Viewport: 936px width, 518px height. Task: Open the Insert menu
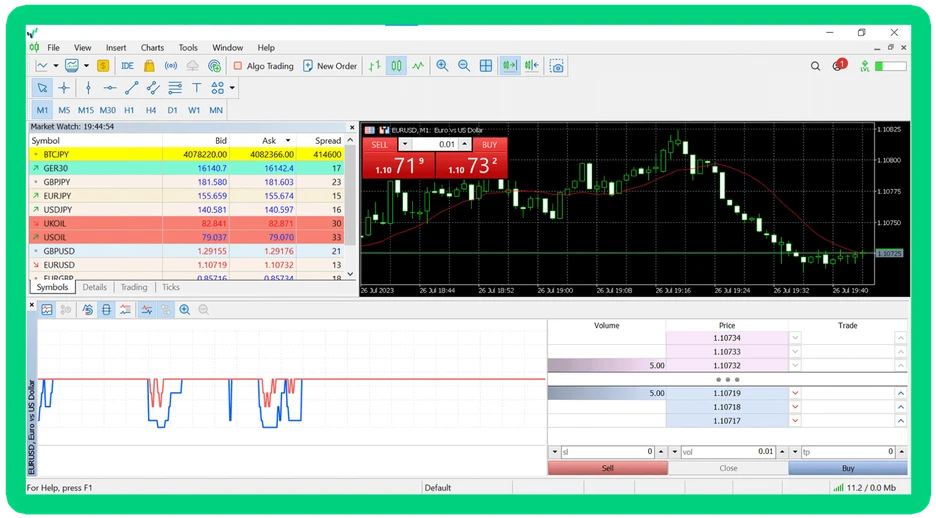(116, 48)
